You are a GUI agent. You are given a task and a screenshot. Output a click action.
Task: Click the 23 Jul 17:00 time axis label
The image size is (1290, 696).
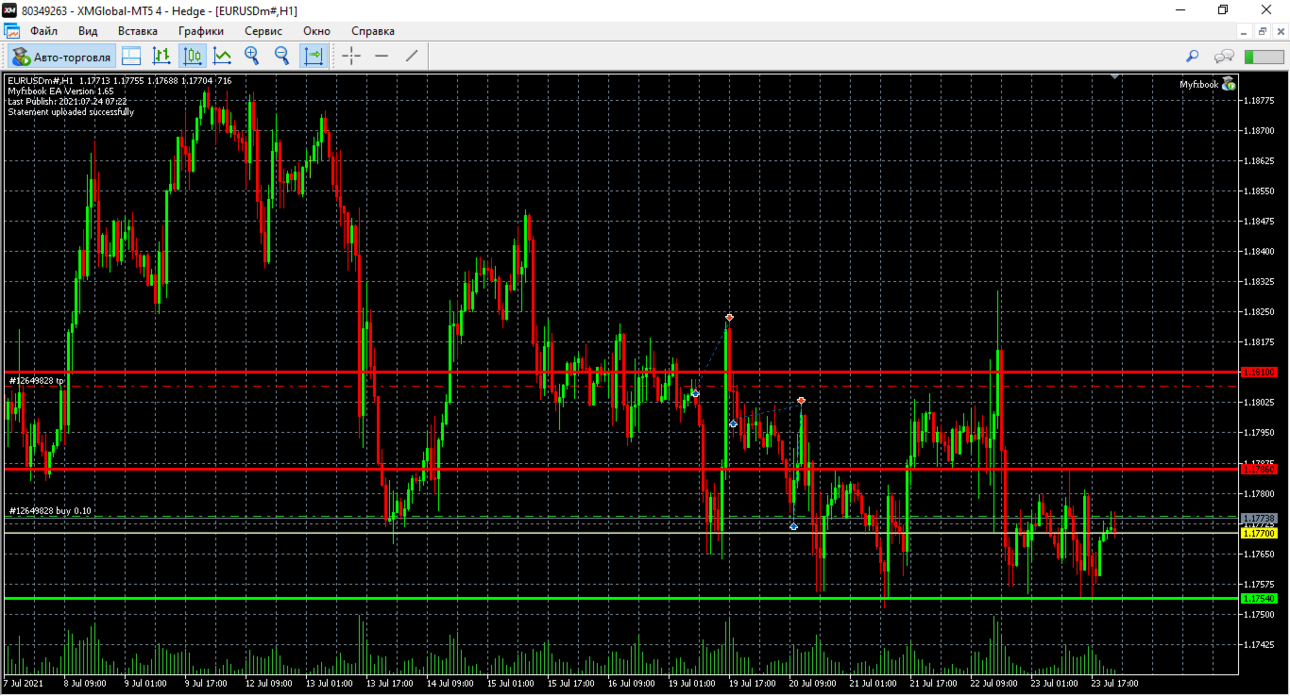point(1113,684)
